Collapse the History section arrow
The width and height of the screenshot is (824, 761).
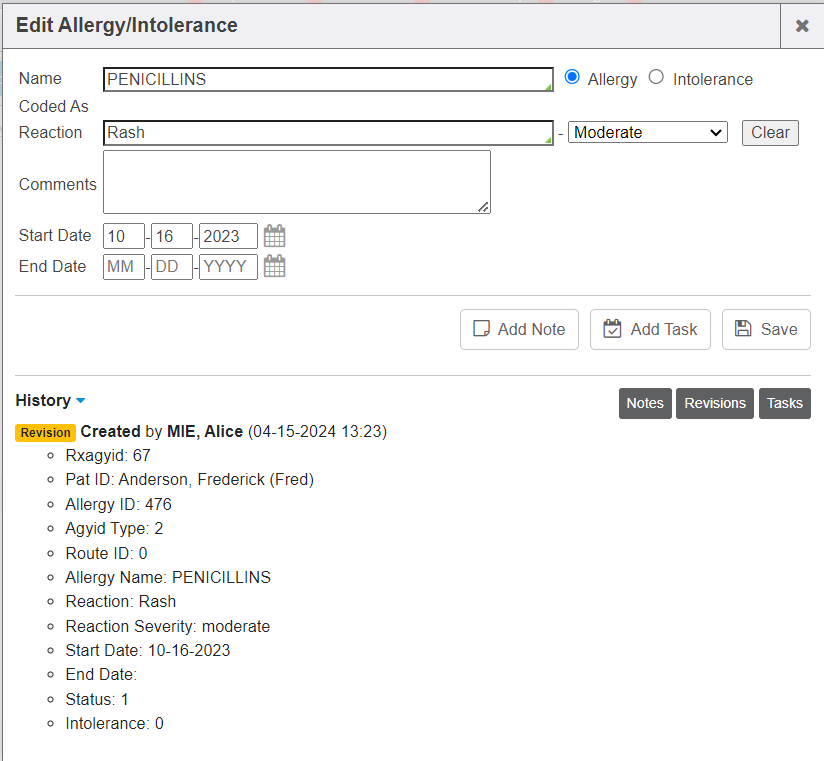click(81, 401)
